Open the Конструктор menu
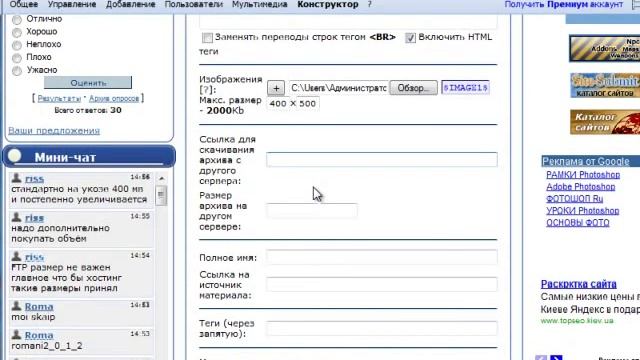 (x=328, y=4)
